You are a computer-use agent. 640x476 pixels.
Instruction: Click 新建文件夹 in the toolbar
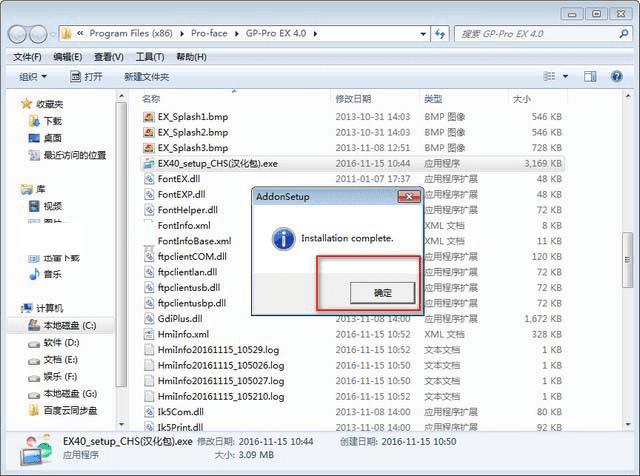(x=147, y=77)
